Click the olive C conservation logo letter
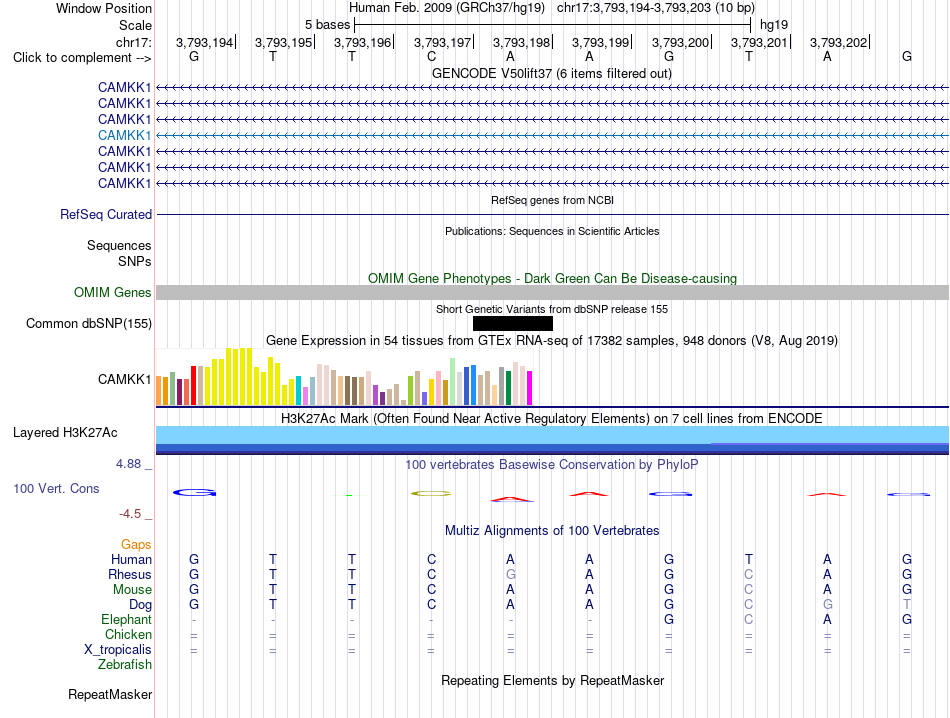950x718 pixels. (431, 493)
